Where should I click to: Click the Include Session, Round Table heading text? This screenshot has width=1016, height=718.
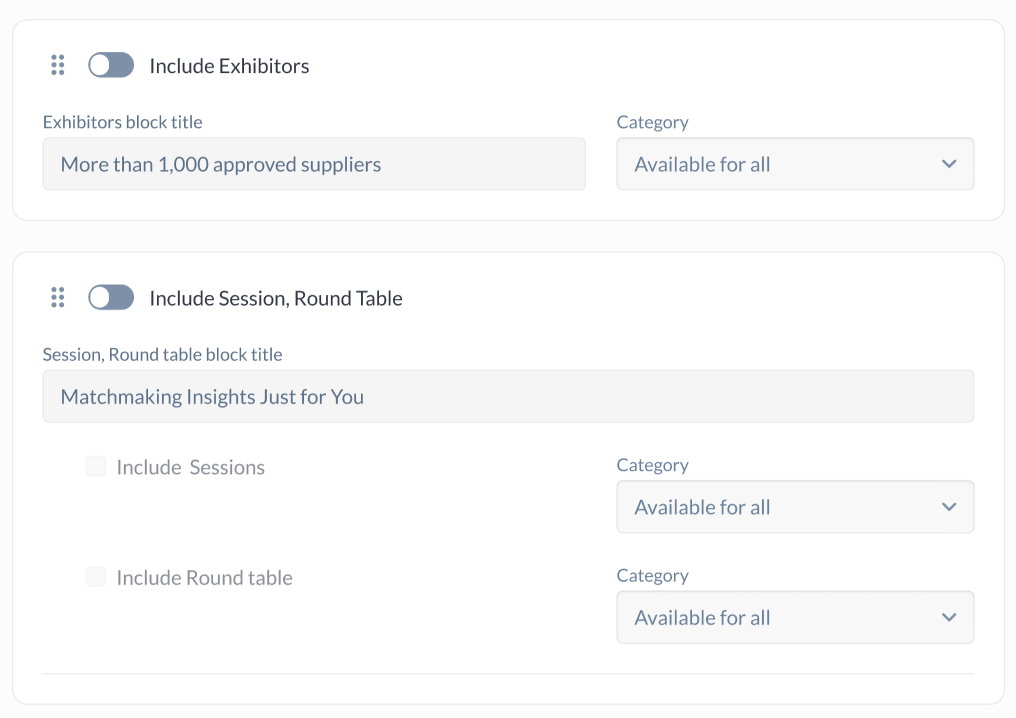[x=276, y=298]
